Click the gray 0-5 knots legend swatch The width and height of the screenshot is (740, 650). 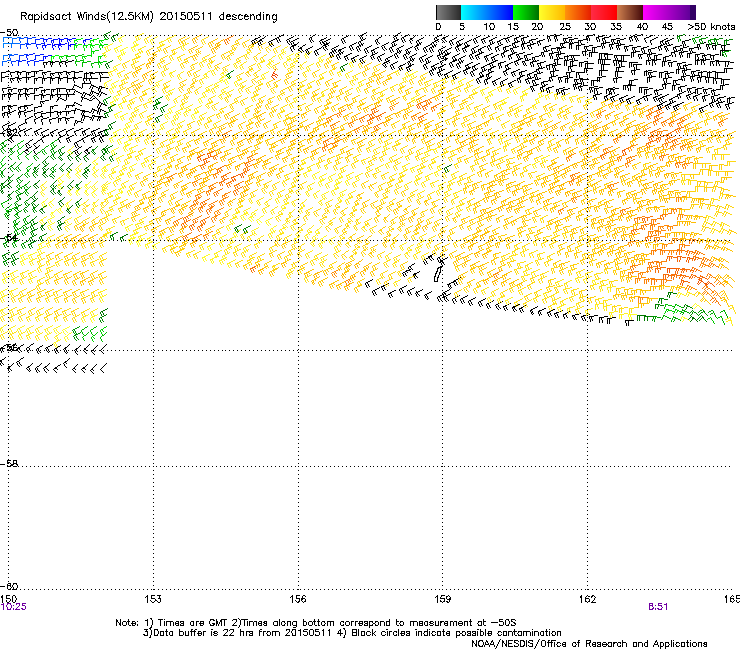[x=448, y=12]
